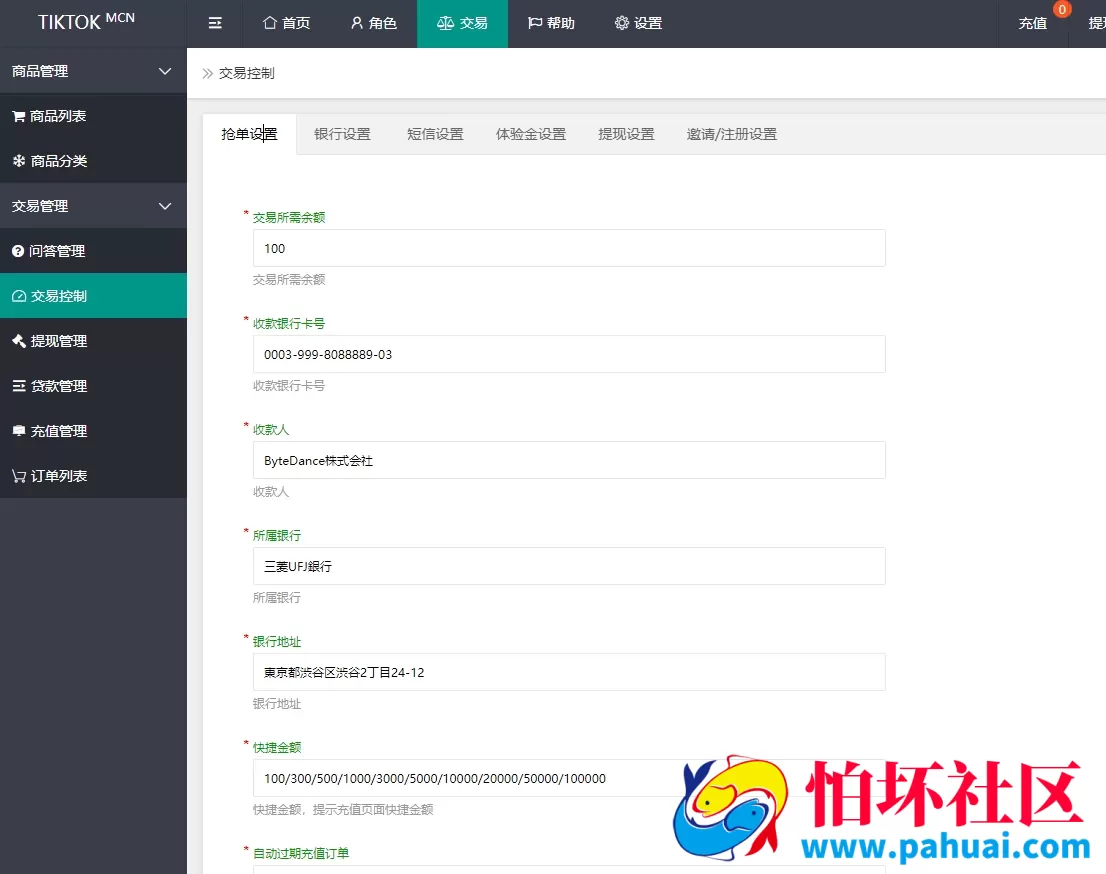The image size is (1106, 874).
Task: Click the user icon beside 角色
Action: 357,23
